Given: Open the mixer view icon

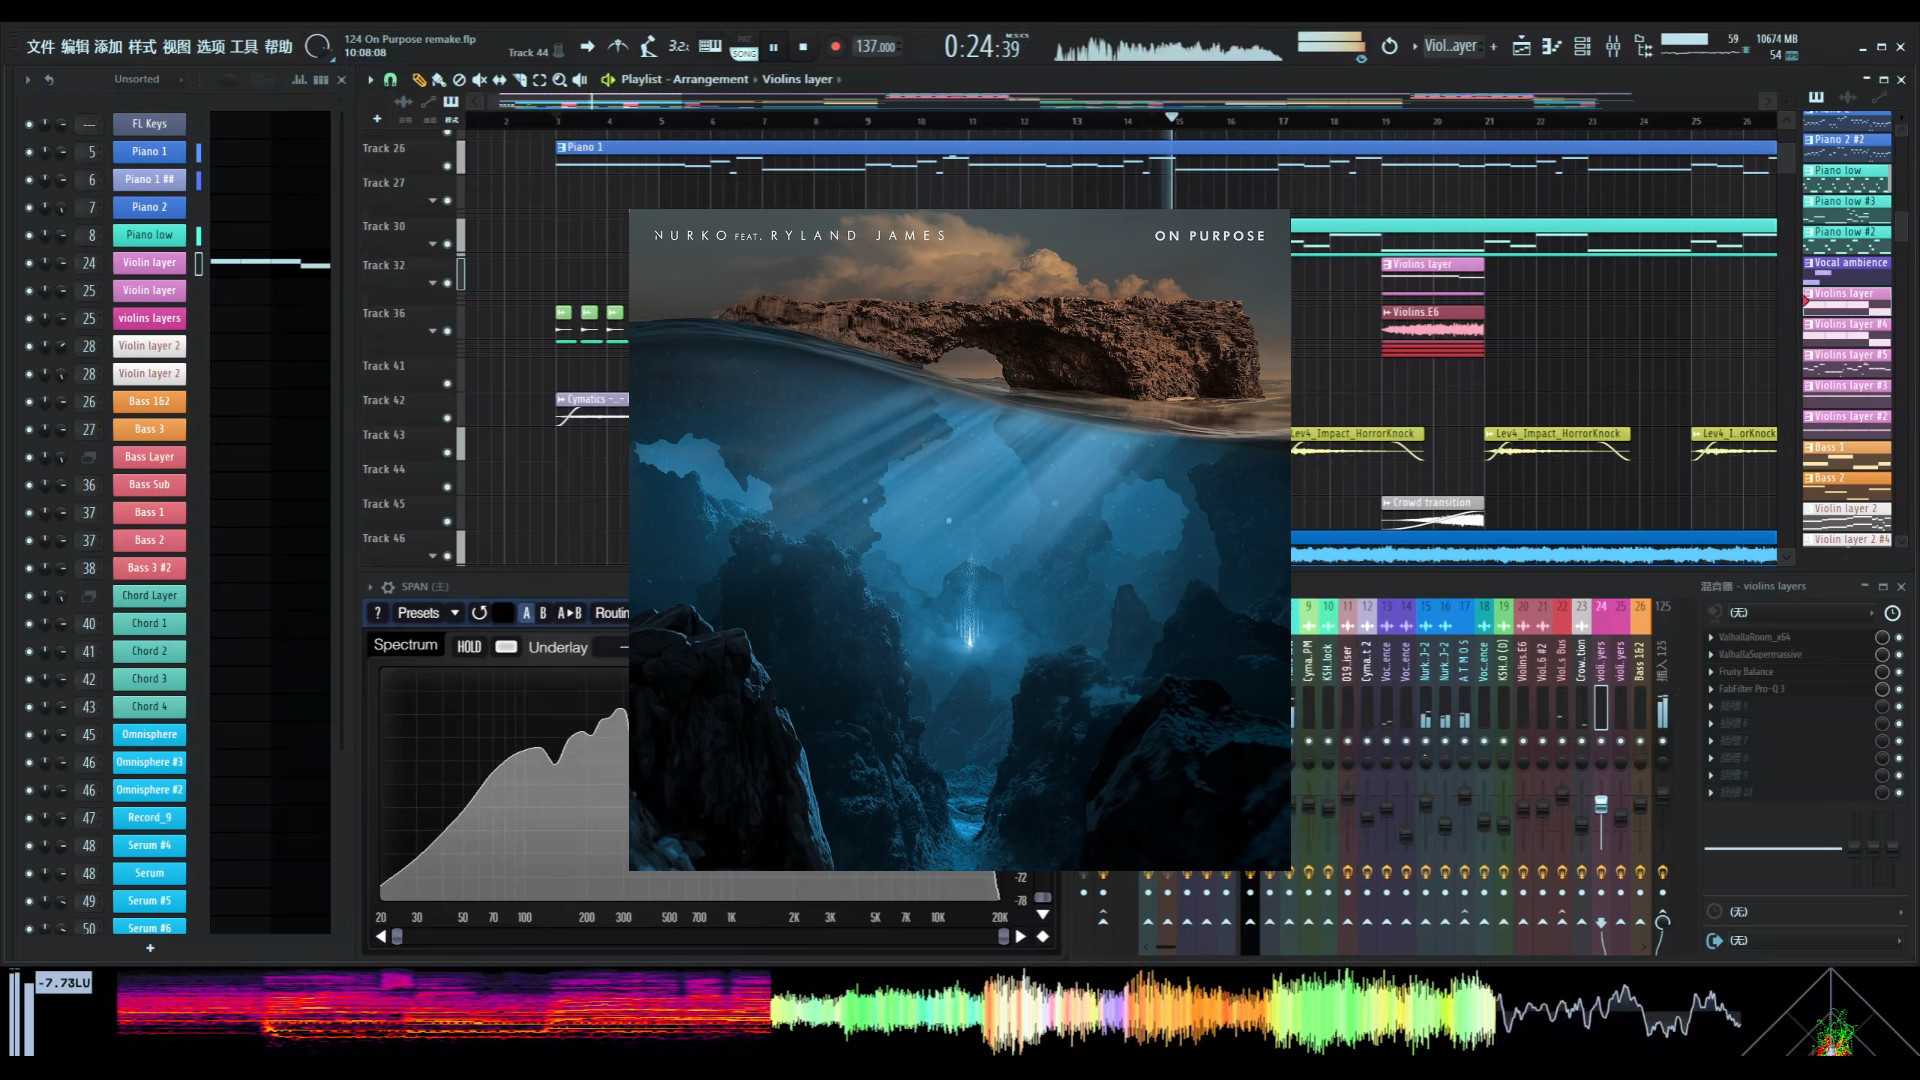Looking at the screenshot, I should (1613, 46).
